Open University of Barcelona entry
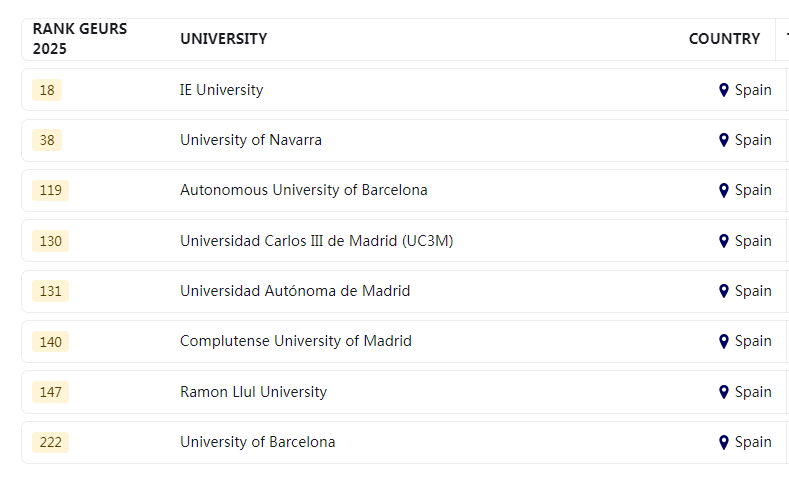 click(258, 442)
